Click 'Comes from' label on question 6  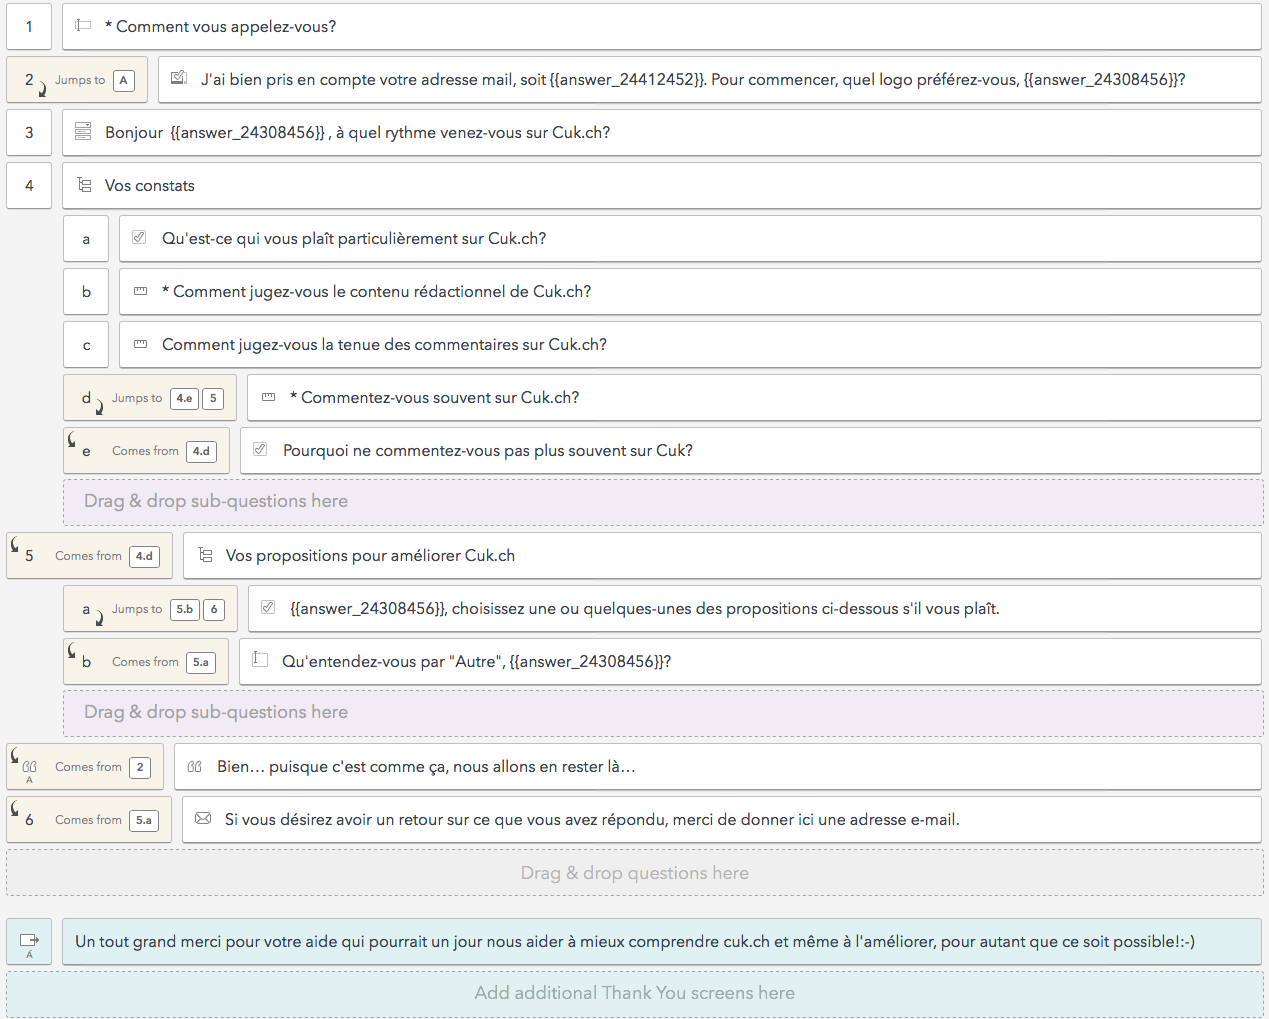click(x=88, y=820)
